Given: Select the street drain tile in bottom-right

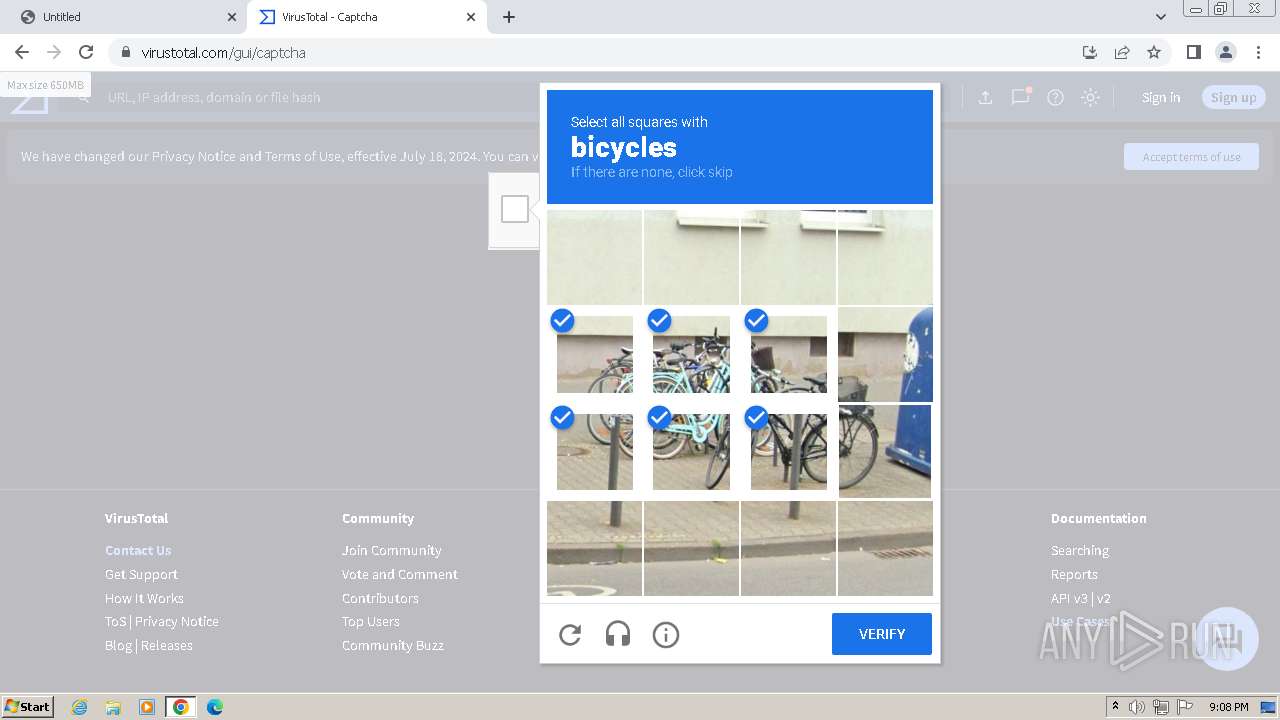Looking at the screenshot, I should point(885,548).
